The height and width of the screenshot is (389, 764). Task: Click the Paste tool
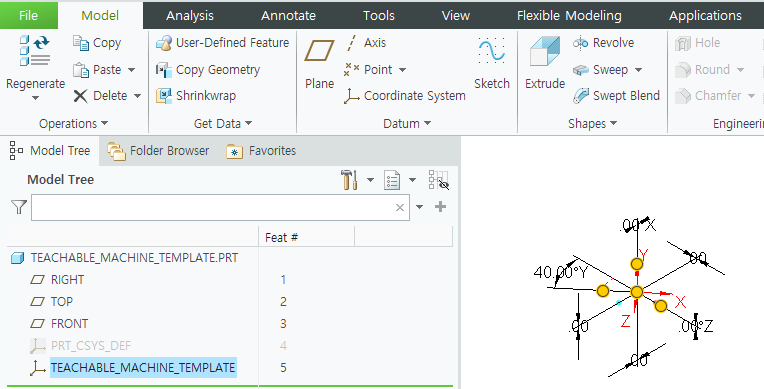point(97,70)
